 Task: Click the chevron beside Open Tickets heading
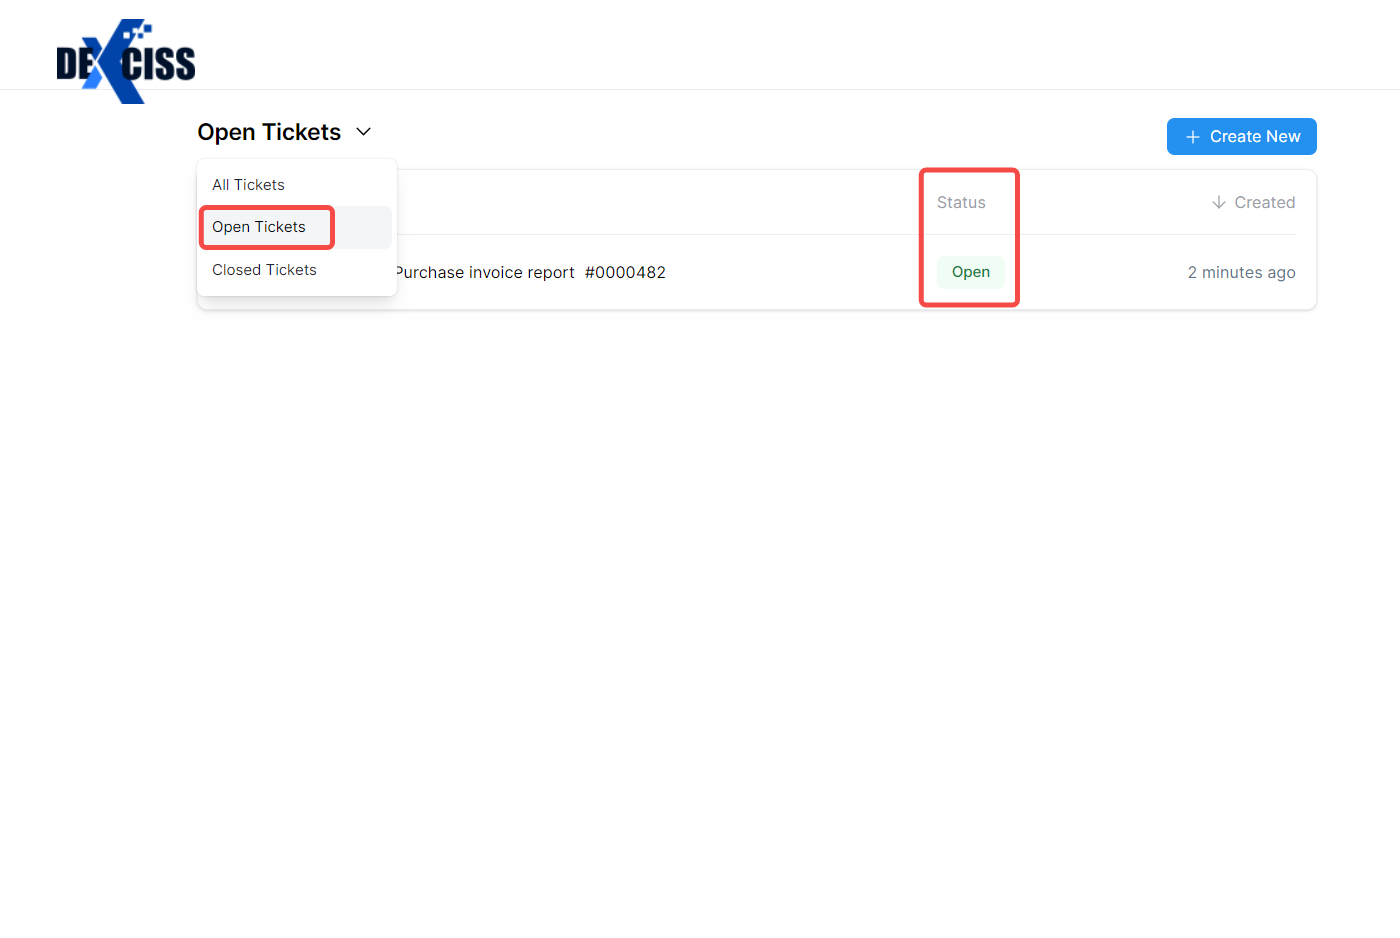(364, 132)
